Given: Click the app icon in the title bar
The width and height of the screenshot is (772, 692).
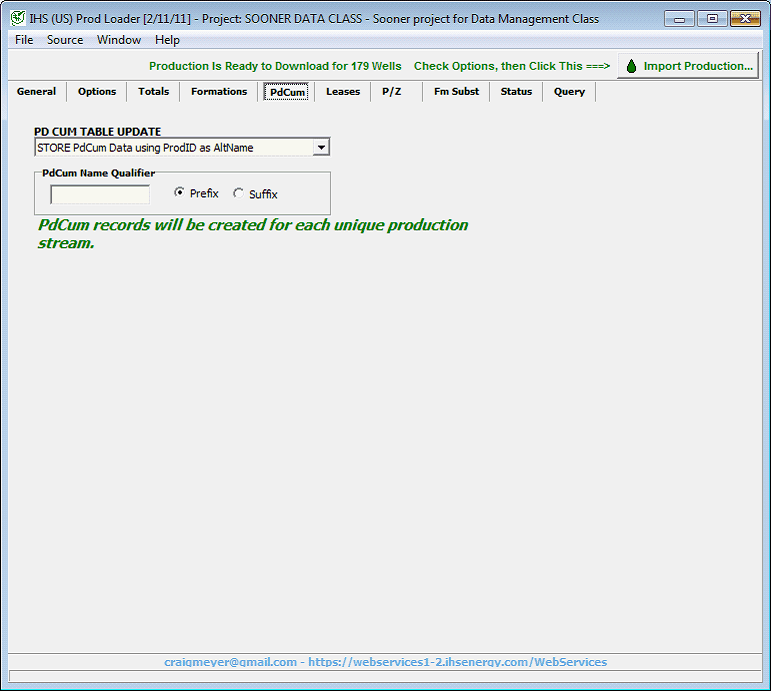Looking at the screenshot, I should coord(17,18).
